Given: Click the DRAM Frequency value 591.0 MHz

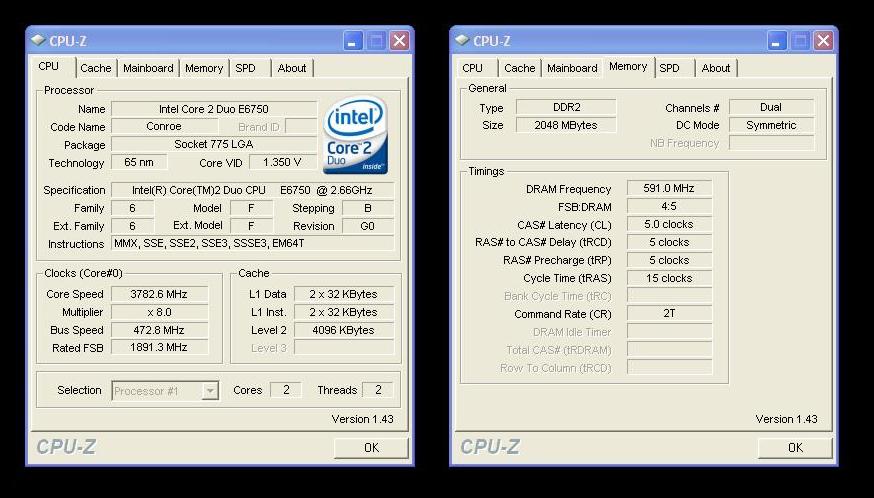Looking at the screenshot, I should coord(669,188).
